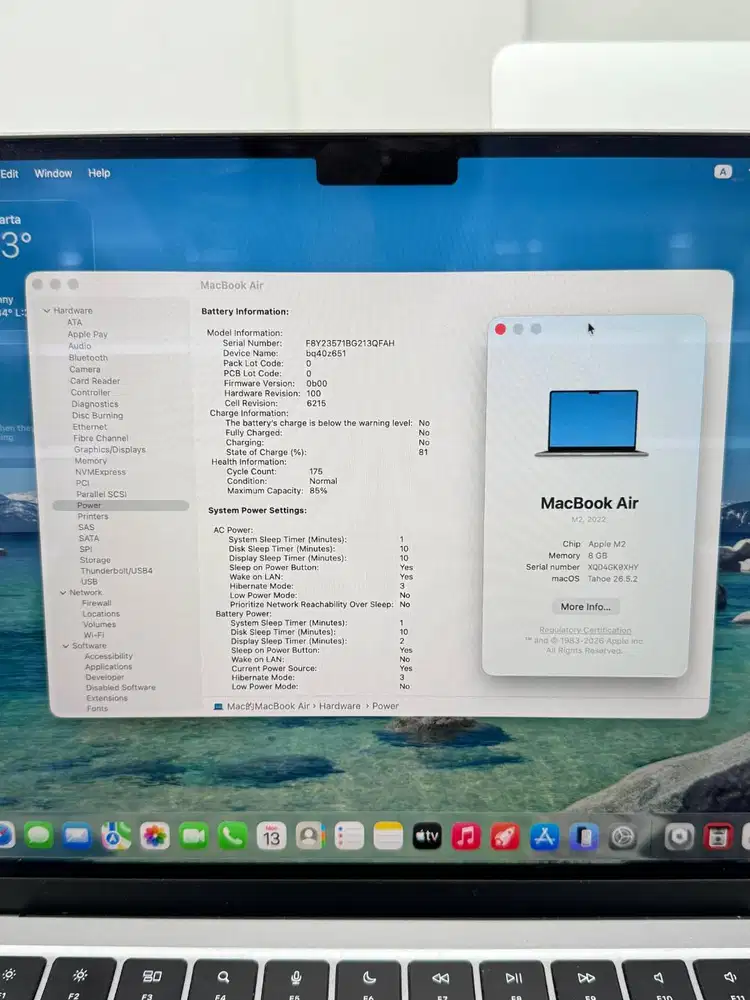Select Camera in the sidebar
750x1000 pixels.
85,369
